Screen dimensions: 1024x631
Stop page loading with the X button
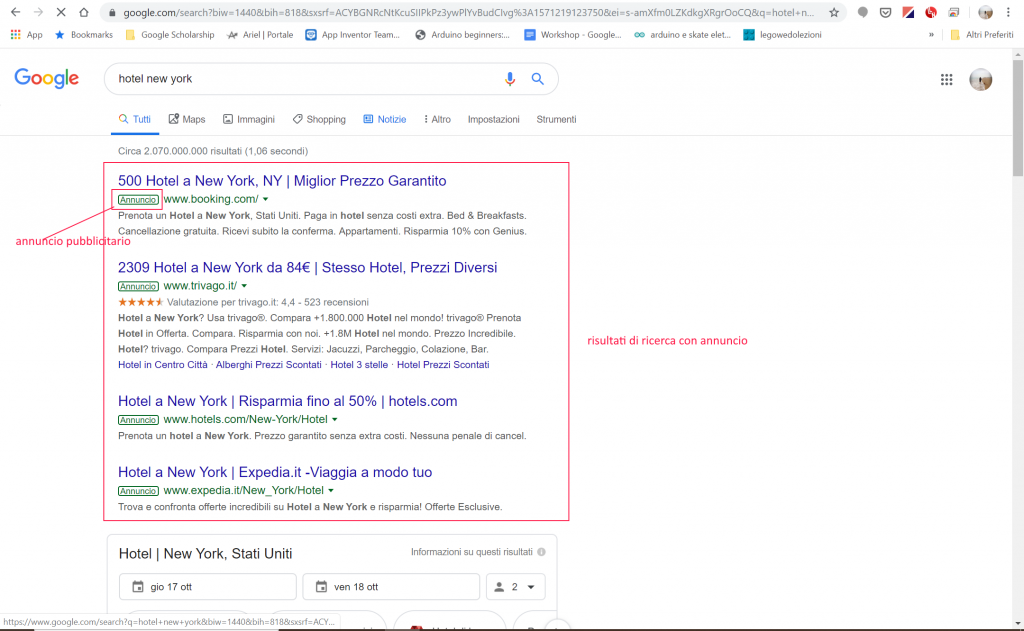pyautogui.click(x=61, y=12)
